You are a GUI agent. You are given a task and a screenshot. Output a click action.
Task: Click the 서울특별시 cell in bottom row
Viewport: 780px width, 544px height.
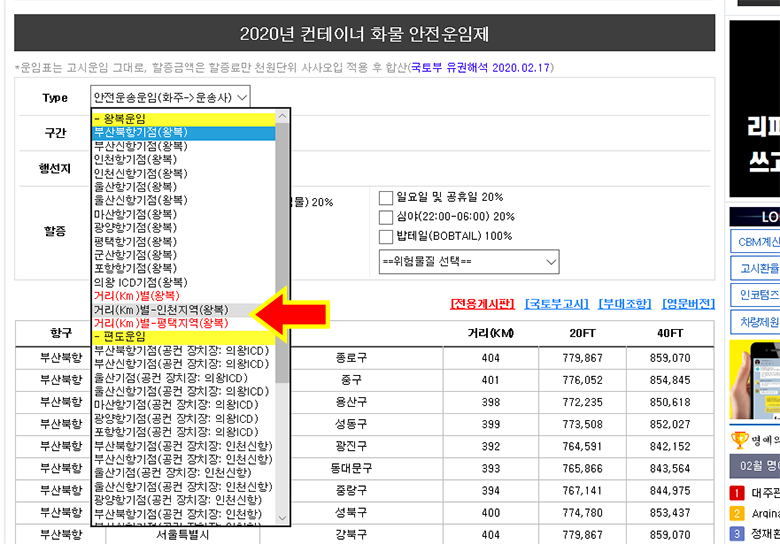[x=182, y=535]
